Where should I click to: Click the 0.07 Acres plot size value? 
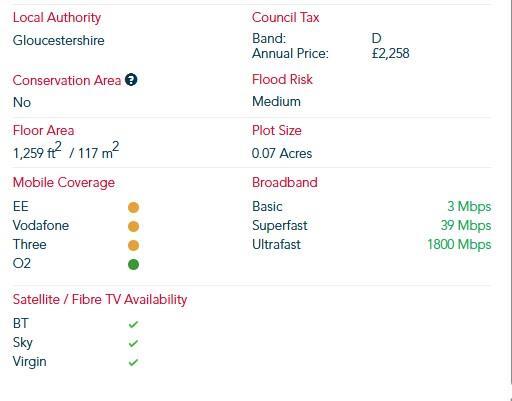pos(282,153)
